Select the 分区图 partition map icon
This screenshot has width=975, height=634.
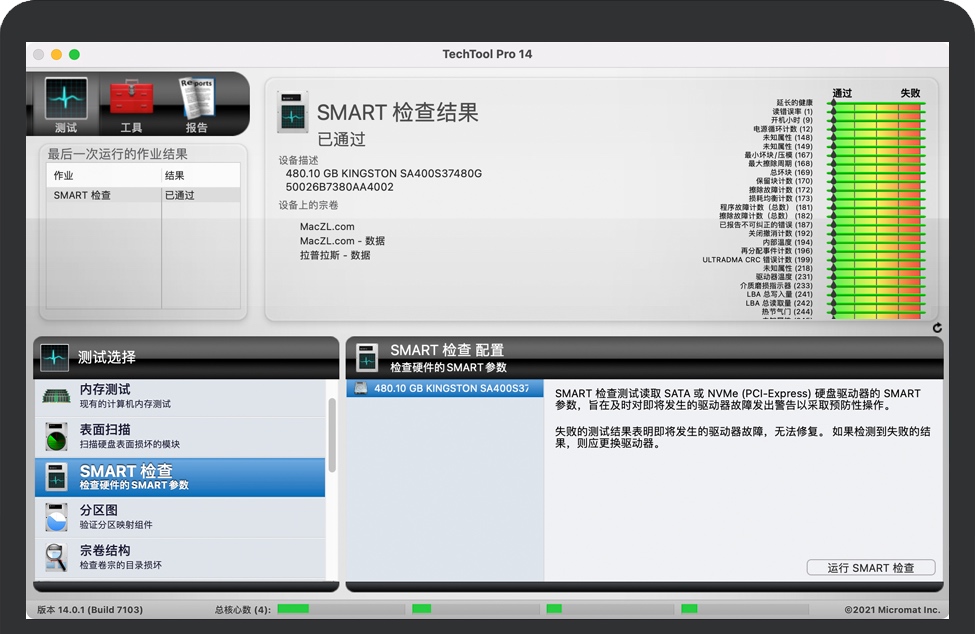(57, 516)
